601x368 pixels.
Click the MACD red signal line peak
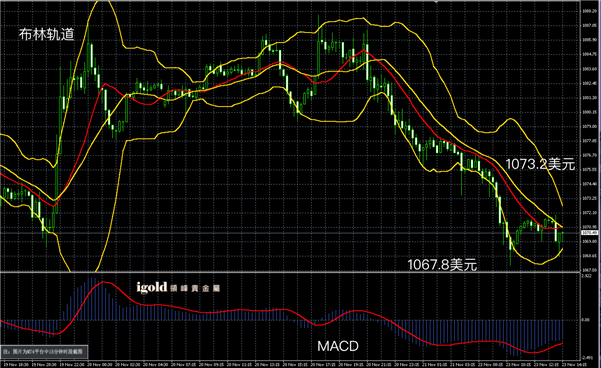104,283
